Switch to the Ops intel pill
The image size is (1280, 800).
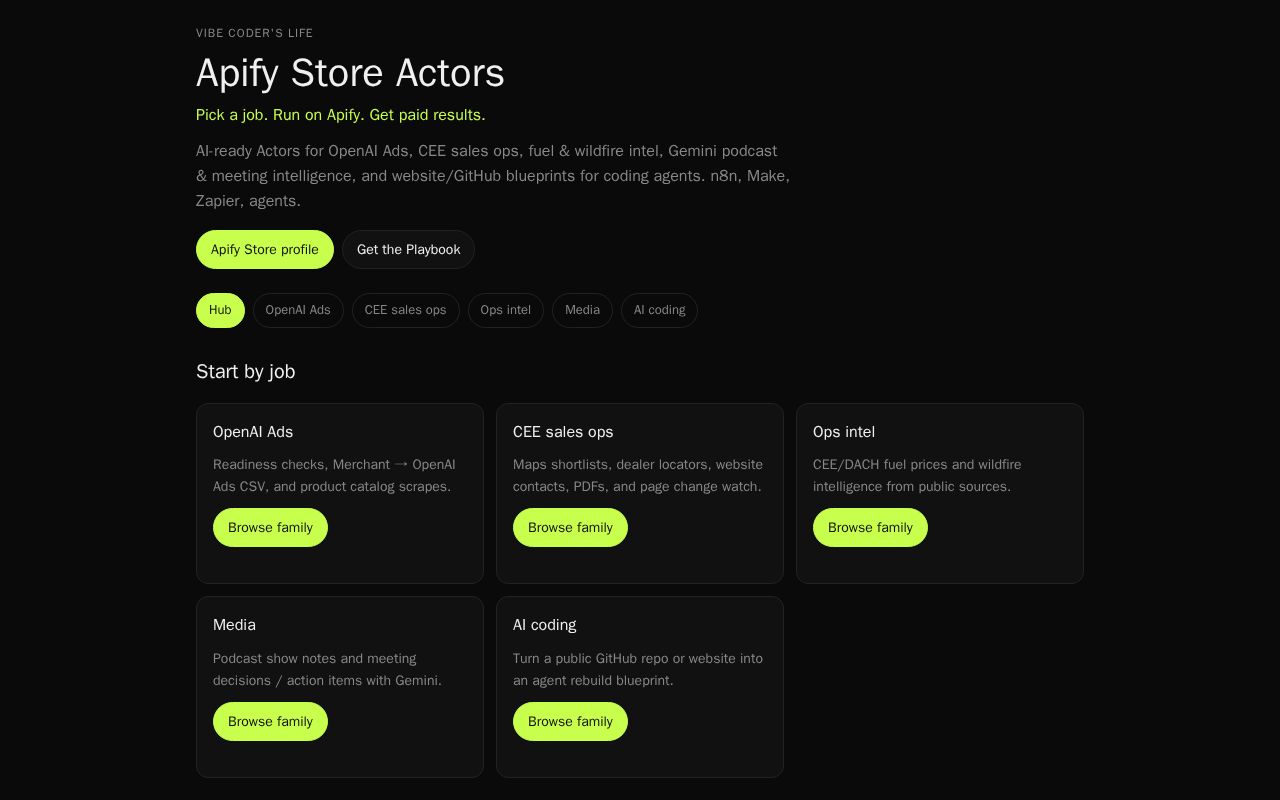coord(506,310)
